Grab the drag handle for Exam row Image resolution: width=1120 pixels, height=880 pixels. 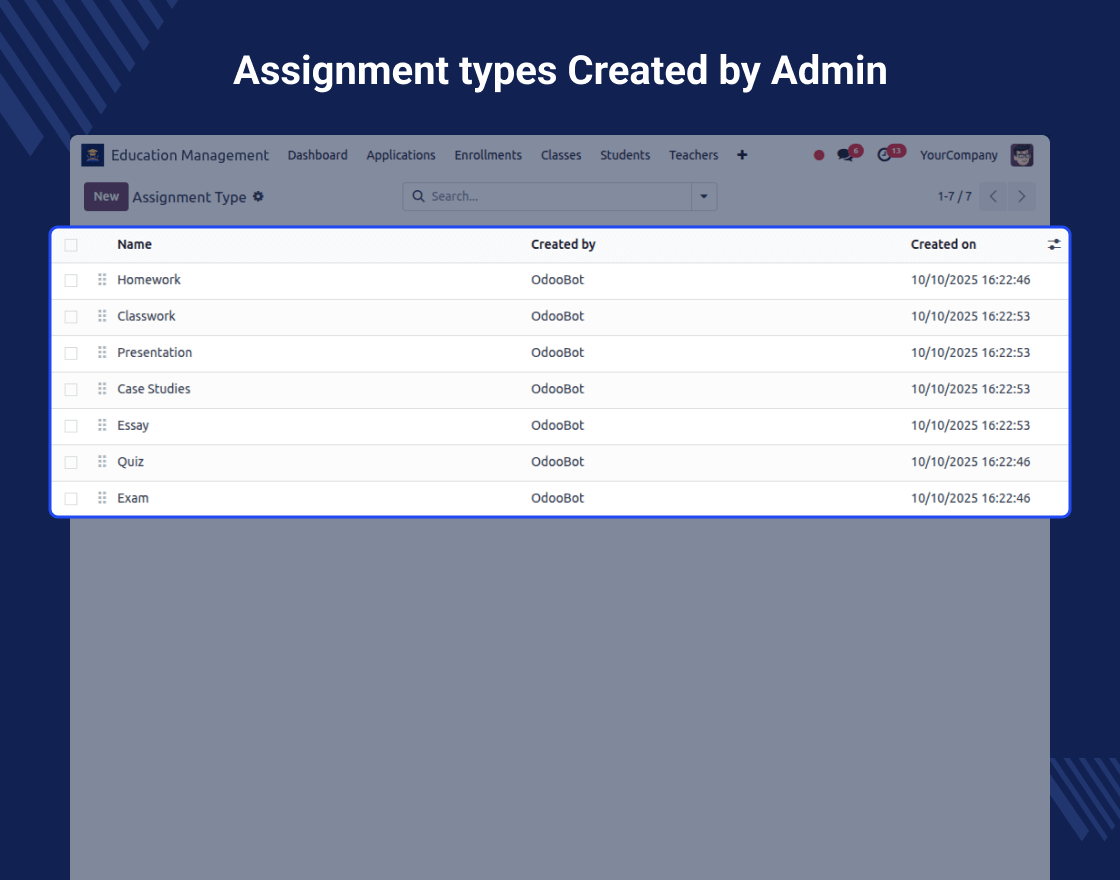click(102, 498)
